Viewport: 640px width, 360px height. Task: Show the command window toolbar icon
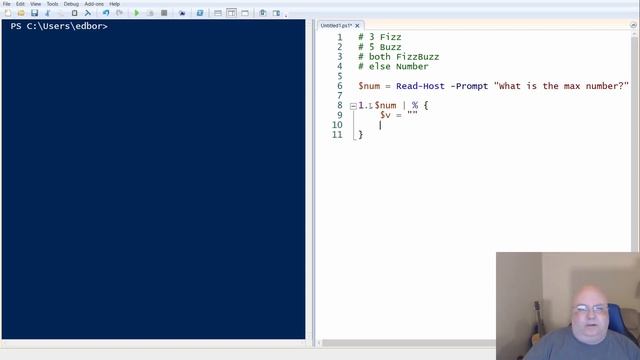pyautogui.click(x=262, y=13)
